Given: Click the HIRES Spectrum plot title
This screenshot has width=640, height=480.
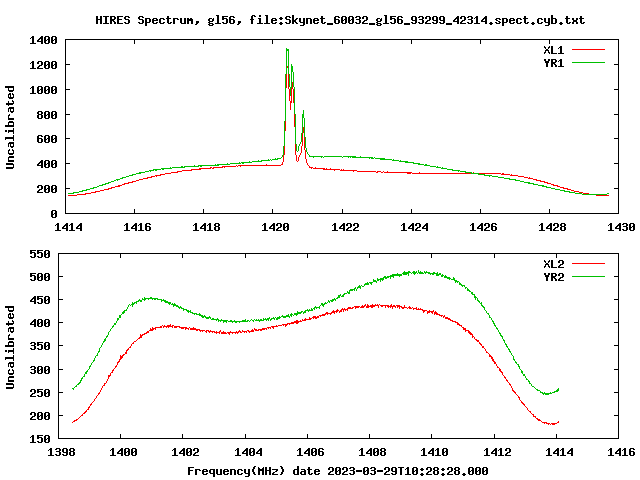Looking at the screenshot, I should [x=340, y=20].
